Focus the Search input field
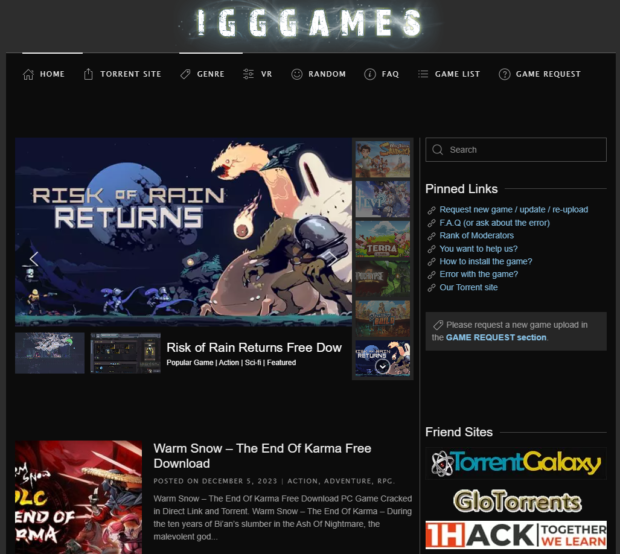The width and height of the screenshot is (620, 554). [524, 150]
